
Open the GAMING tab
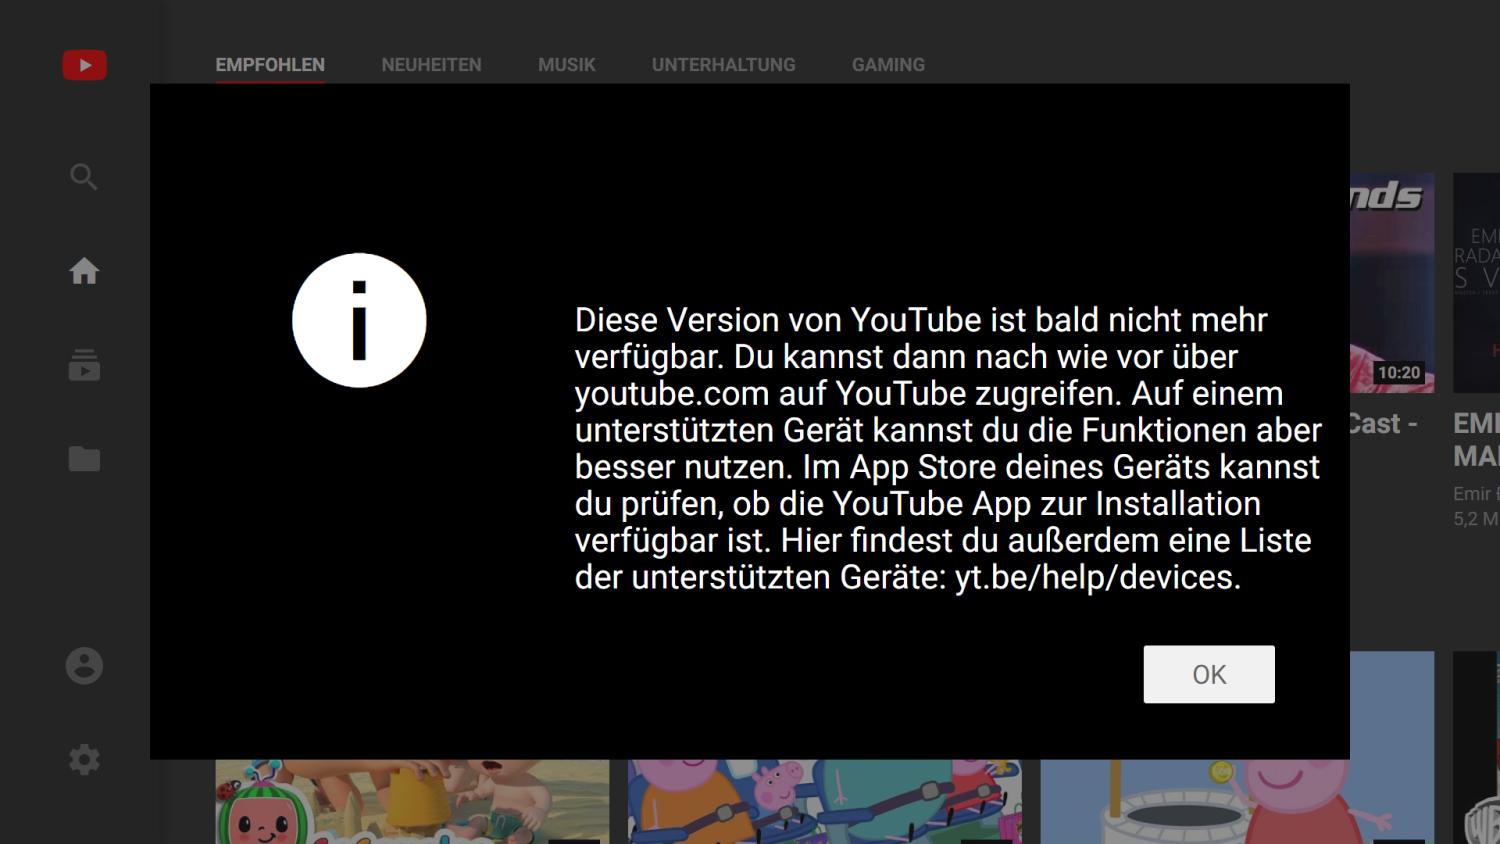[888, 65]
